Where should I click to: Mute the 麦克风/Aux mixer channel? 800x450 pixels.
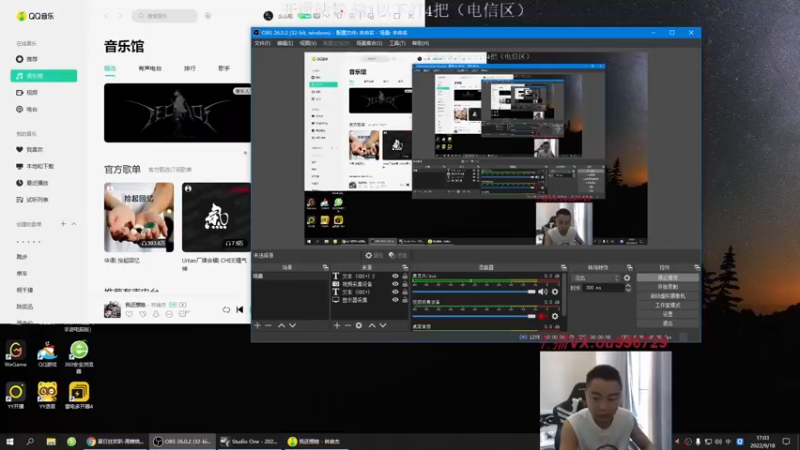tap(543, 292)
